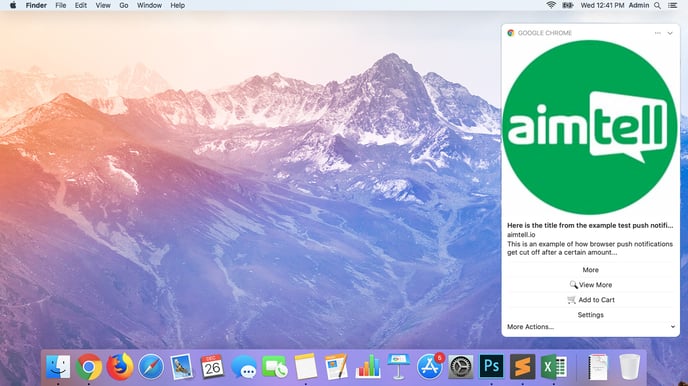688x386 pixels.
Task: Click the battery status icon
Action: [x=568, y=5]
